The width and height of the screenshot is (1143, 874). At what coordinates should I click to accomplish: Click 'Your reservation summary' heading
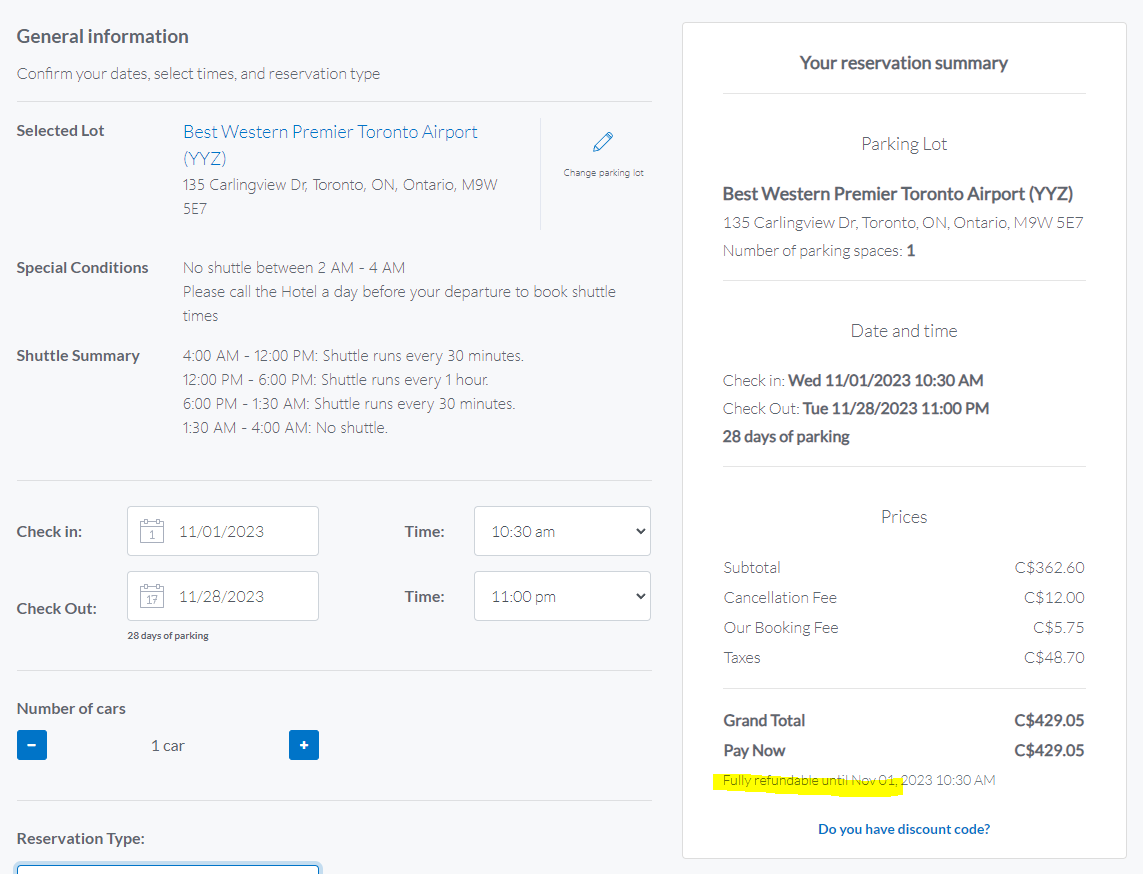(x=904, y=63)
